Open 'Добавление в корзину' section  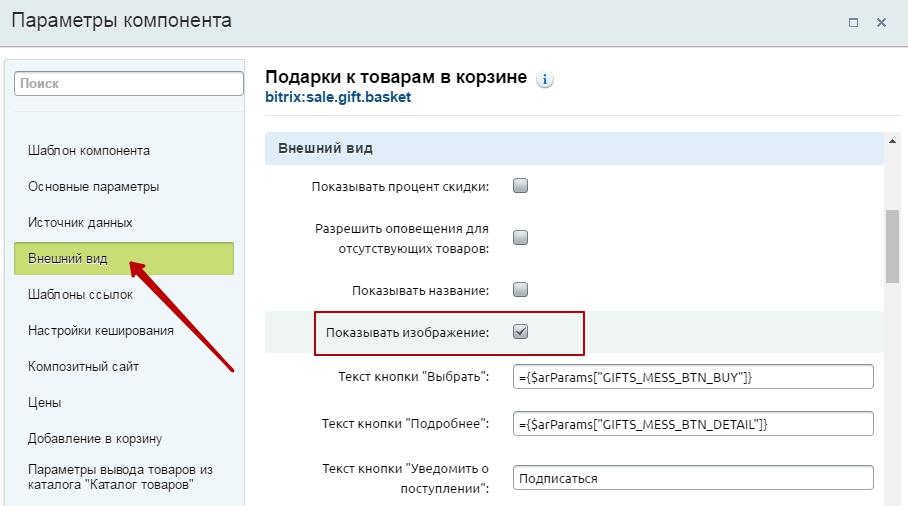point(95,439)
